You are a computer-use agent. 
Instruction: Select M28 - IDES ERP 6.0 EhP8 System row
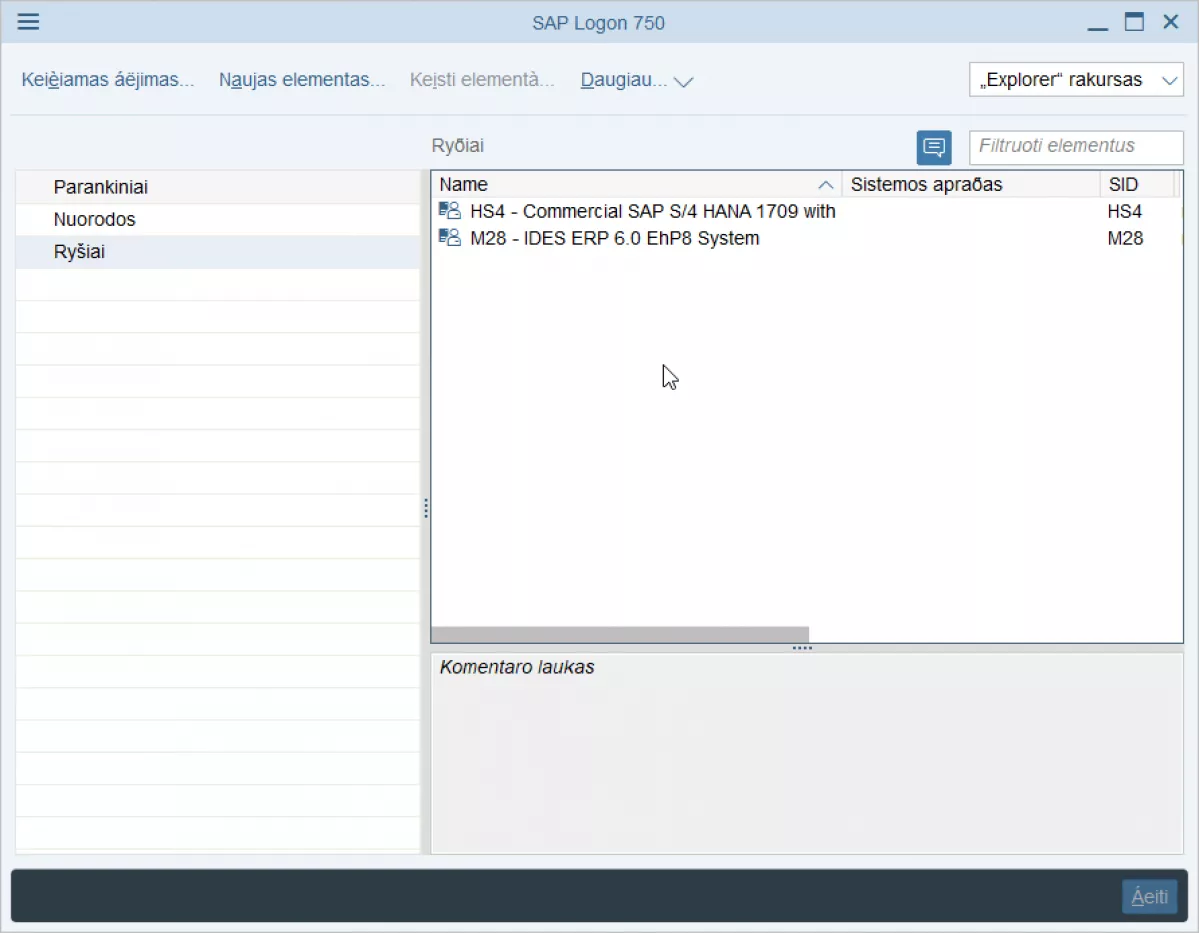coord(806,238)
